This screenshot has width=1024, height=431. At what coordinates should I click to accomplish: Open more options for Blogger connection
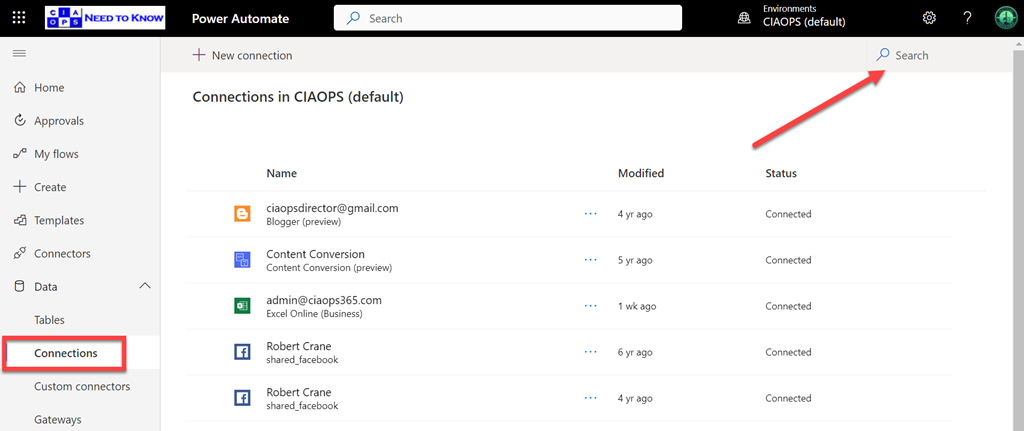590,214
